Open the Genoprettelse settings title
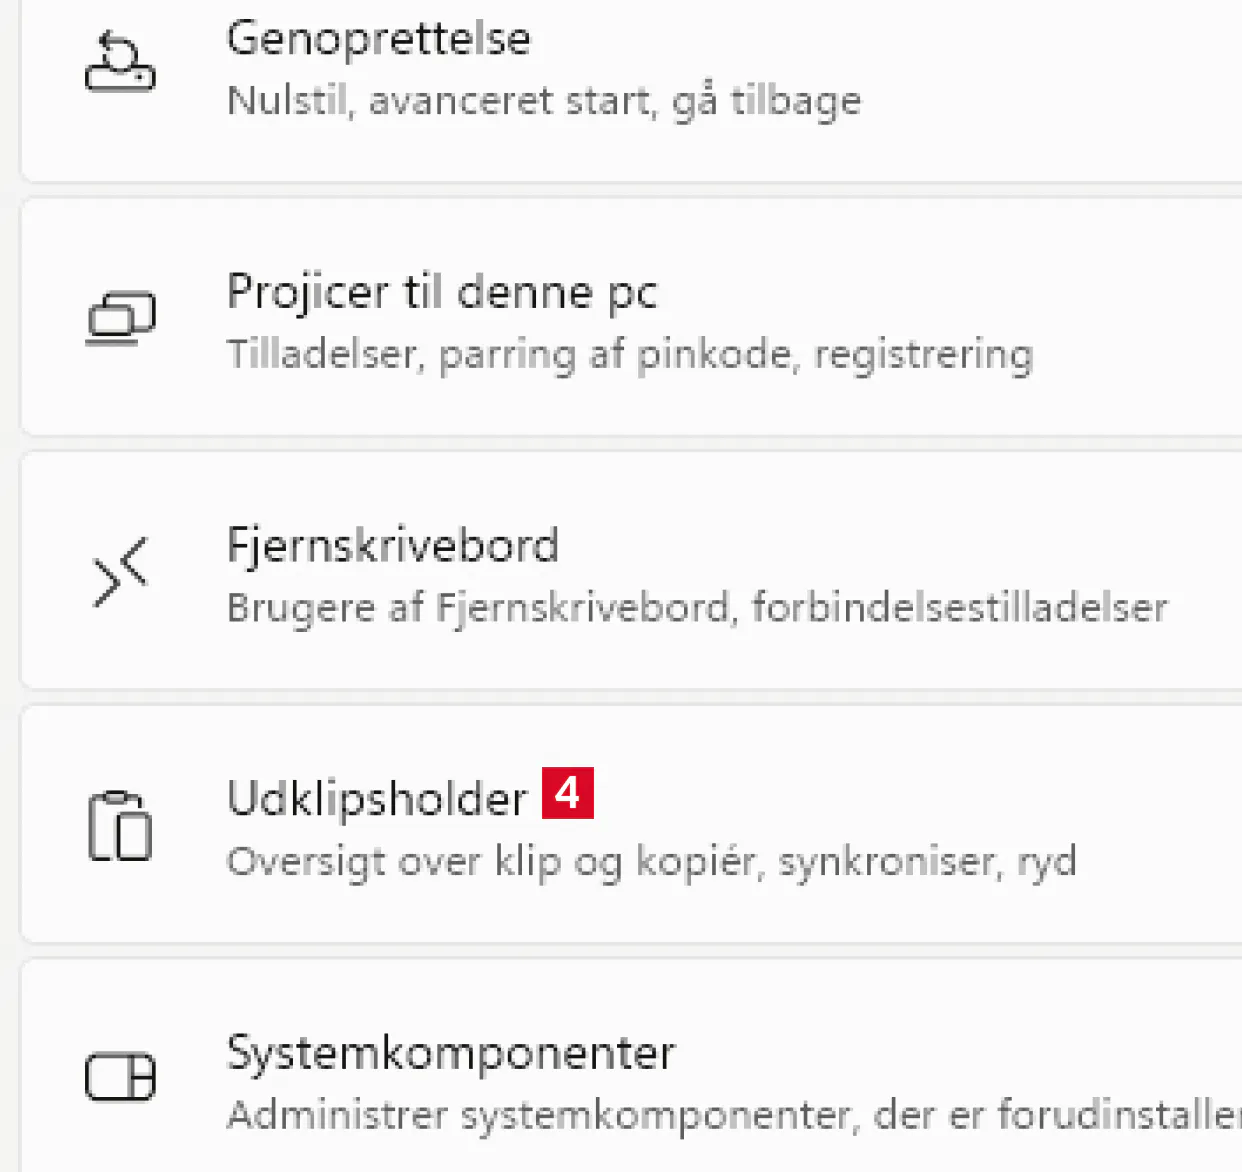This screenshot has width=1242, height=1172. point(378,38)
